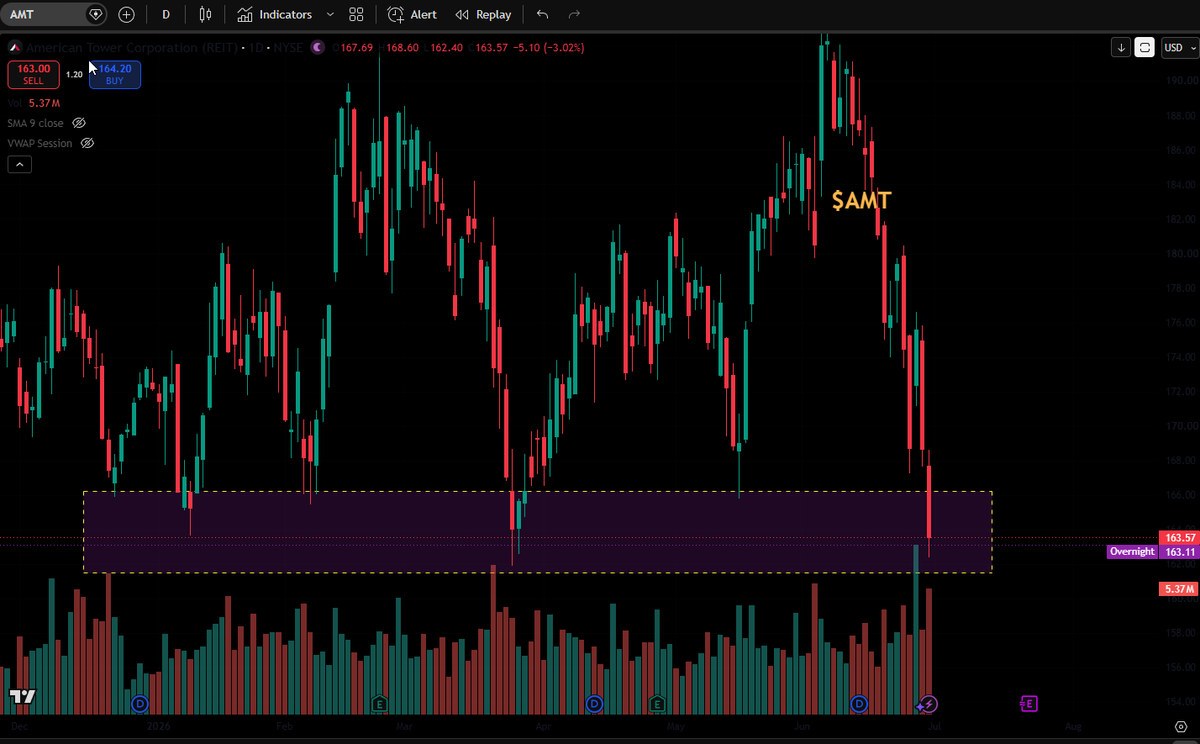Click the TradingView logo at bottom left
The height and width of the screenshot is (744, 1200).
[22, 696]
